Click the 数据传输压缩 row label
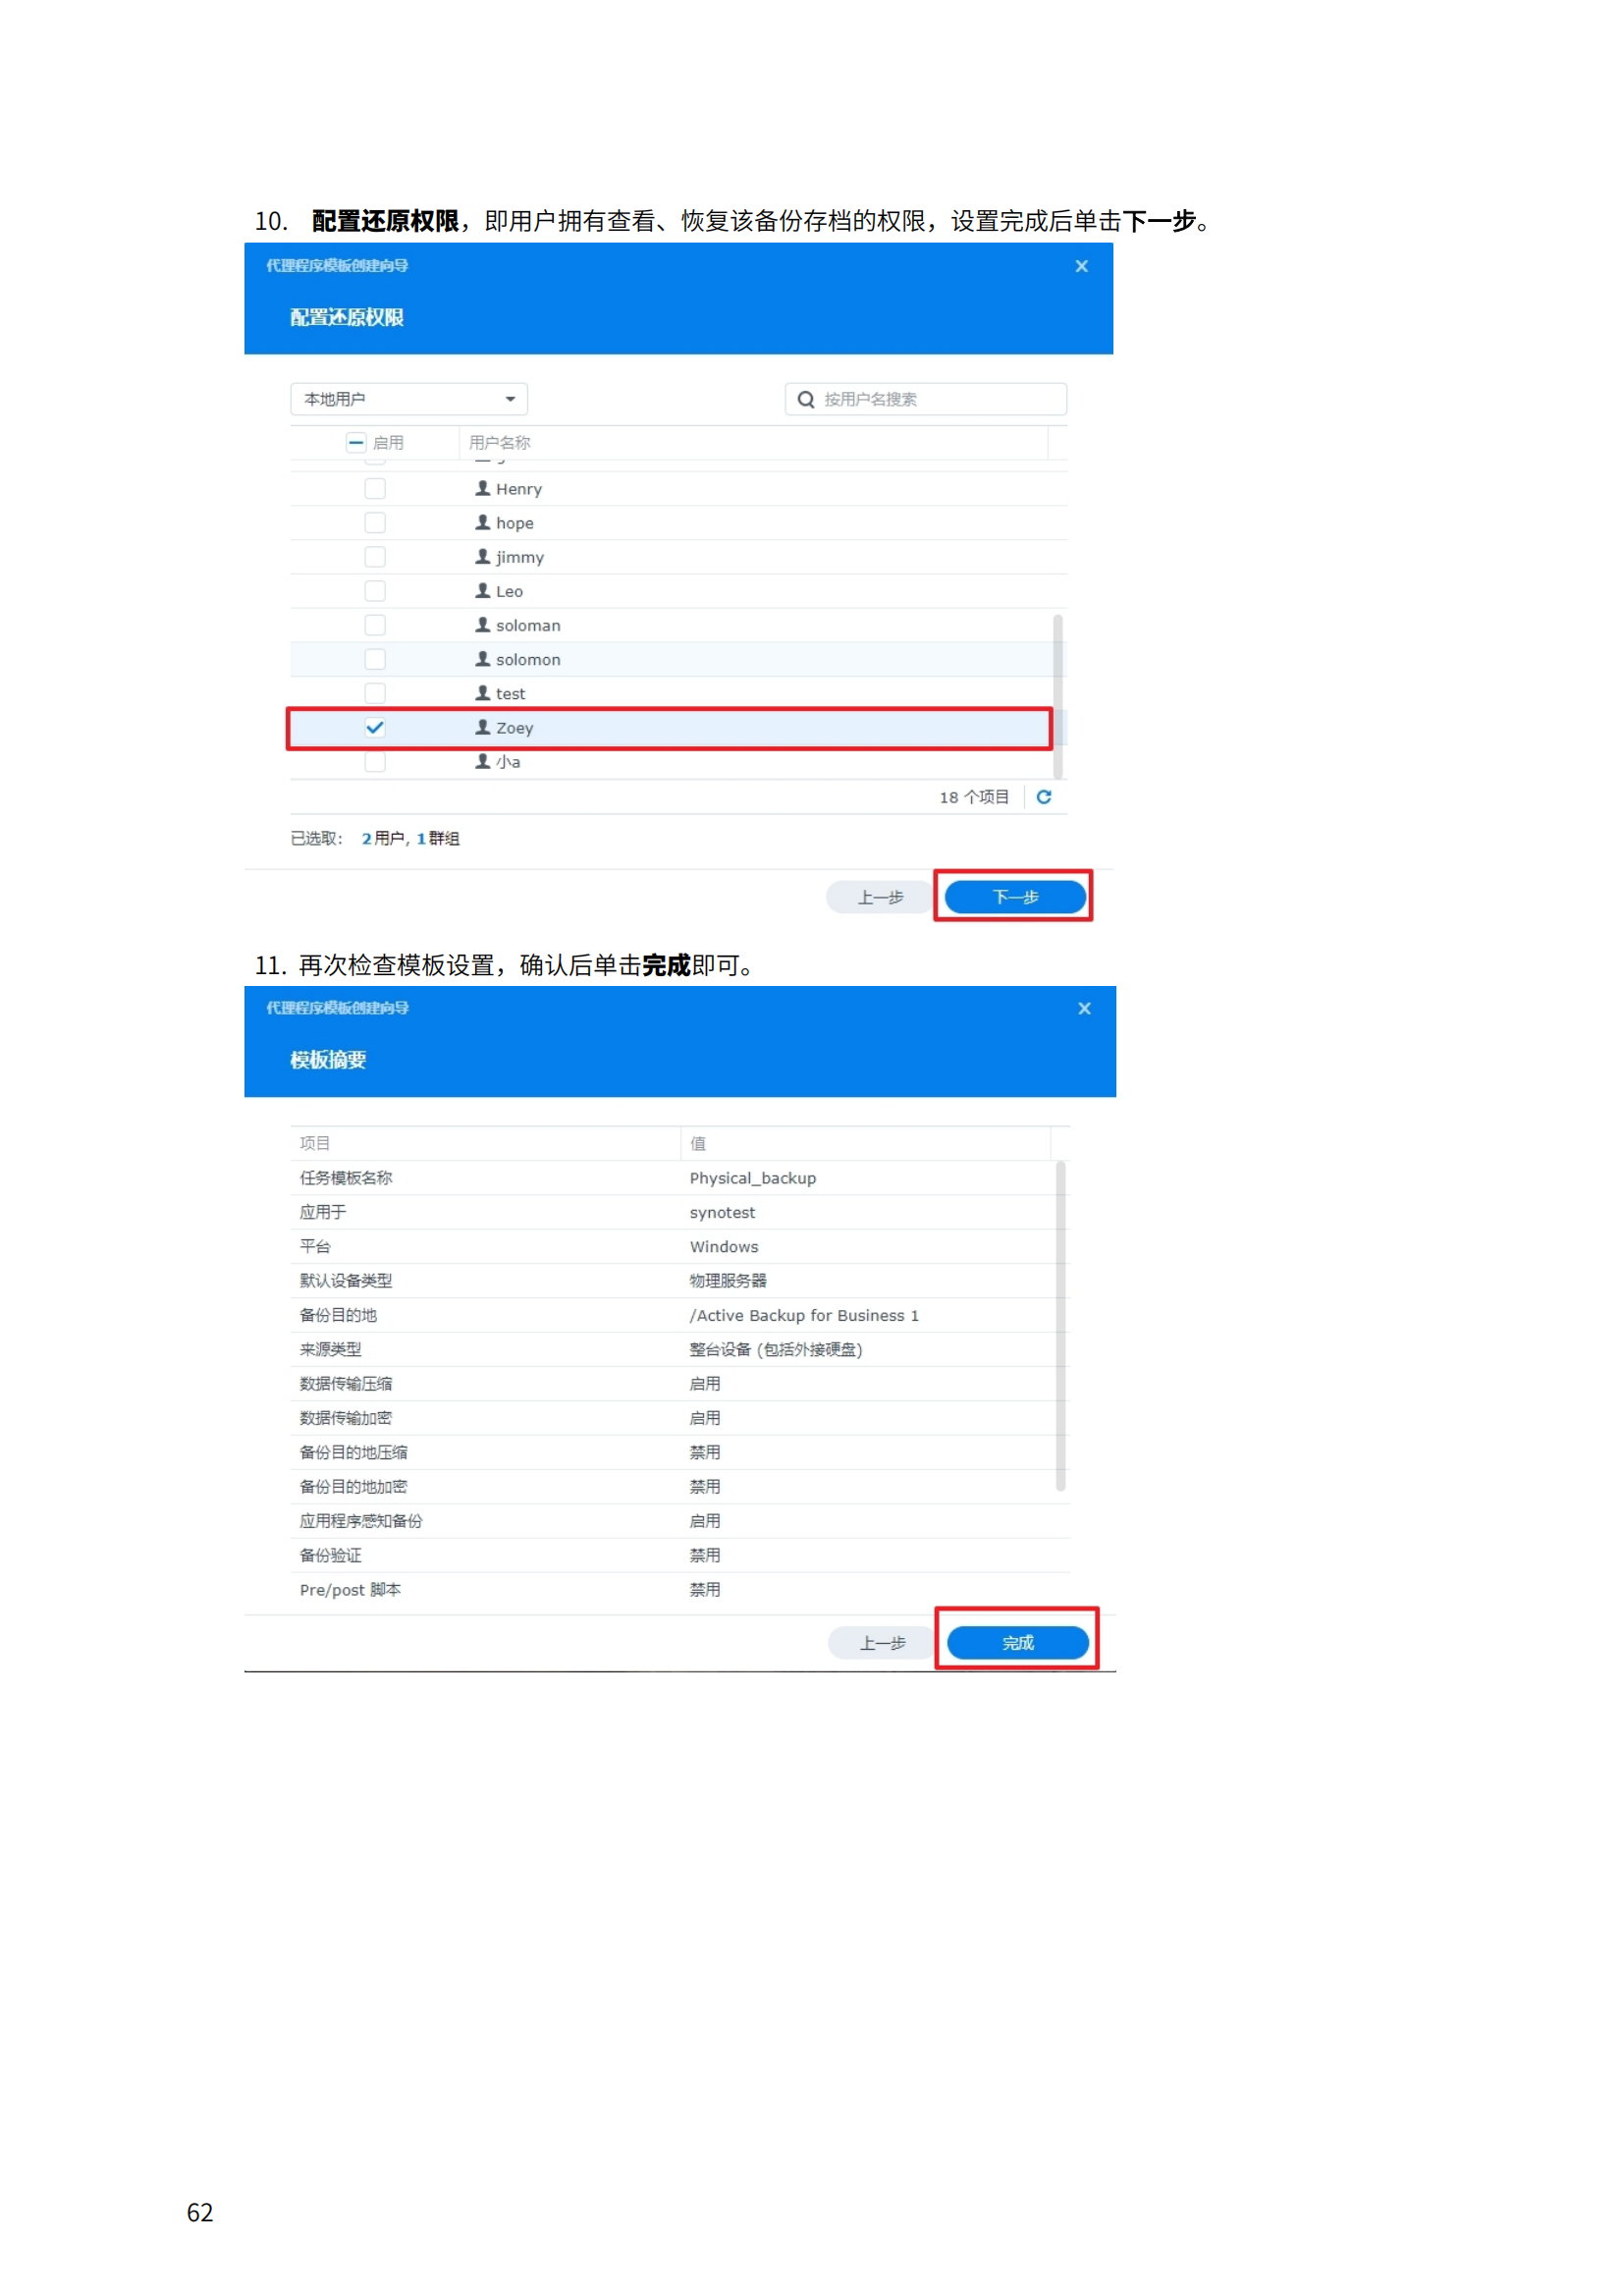This screenshot has width=1624, height=2296. point(346,1384)
